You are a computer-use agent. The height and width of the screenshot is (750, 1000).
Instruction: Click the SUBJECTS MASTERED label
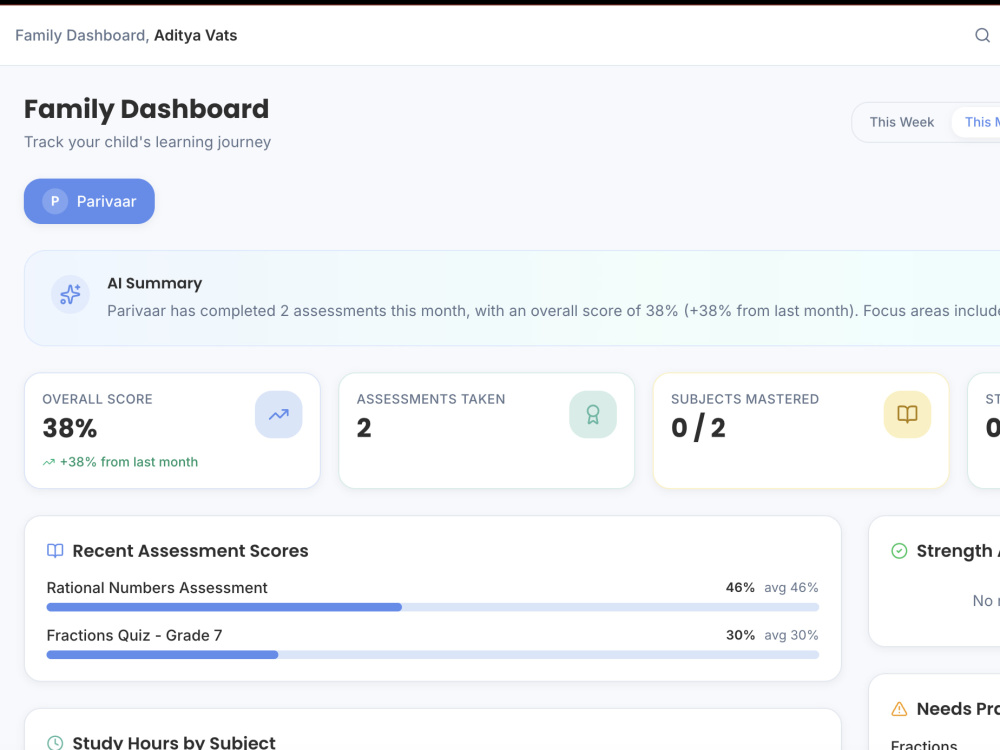pos(745,399)
